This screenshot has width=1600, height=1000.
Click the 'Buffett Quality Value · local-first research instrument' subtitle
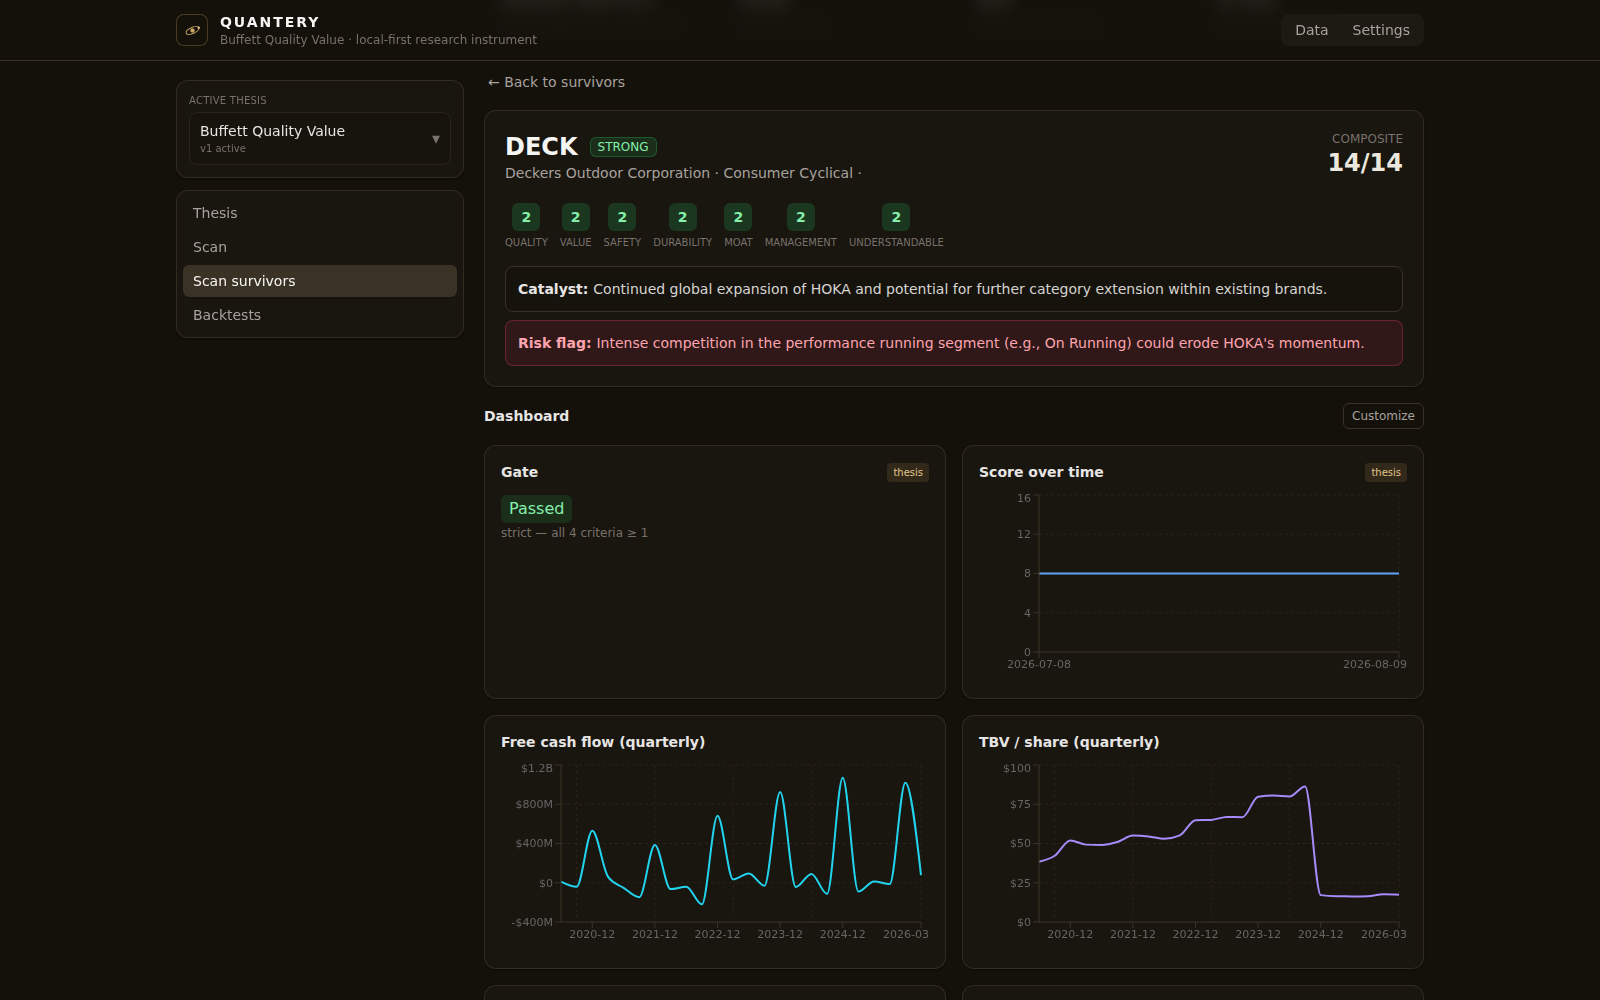click(x=378, y=40)
